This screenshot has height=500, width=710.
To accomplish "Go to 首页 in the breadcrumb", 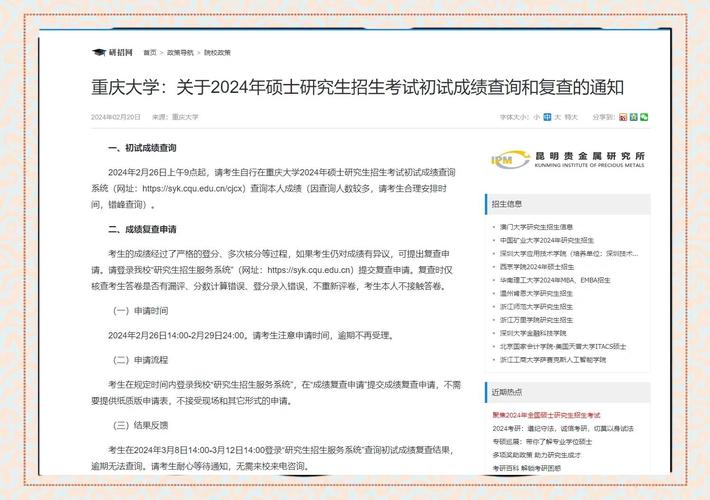I will [x=150, y=53].
